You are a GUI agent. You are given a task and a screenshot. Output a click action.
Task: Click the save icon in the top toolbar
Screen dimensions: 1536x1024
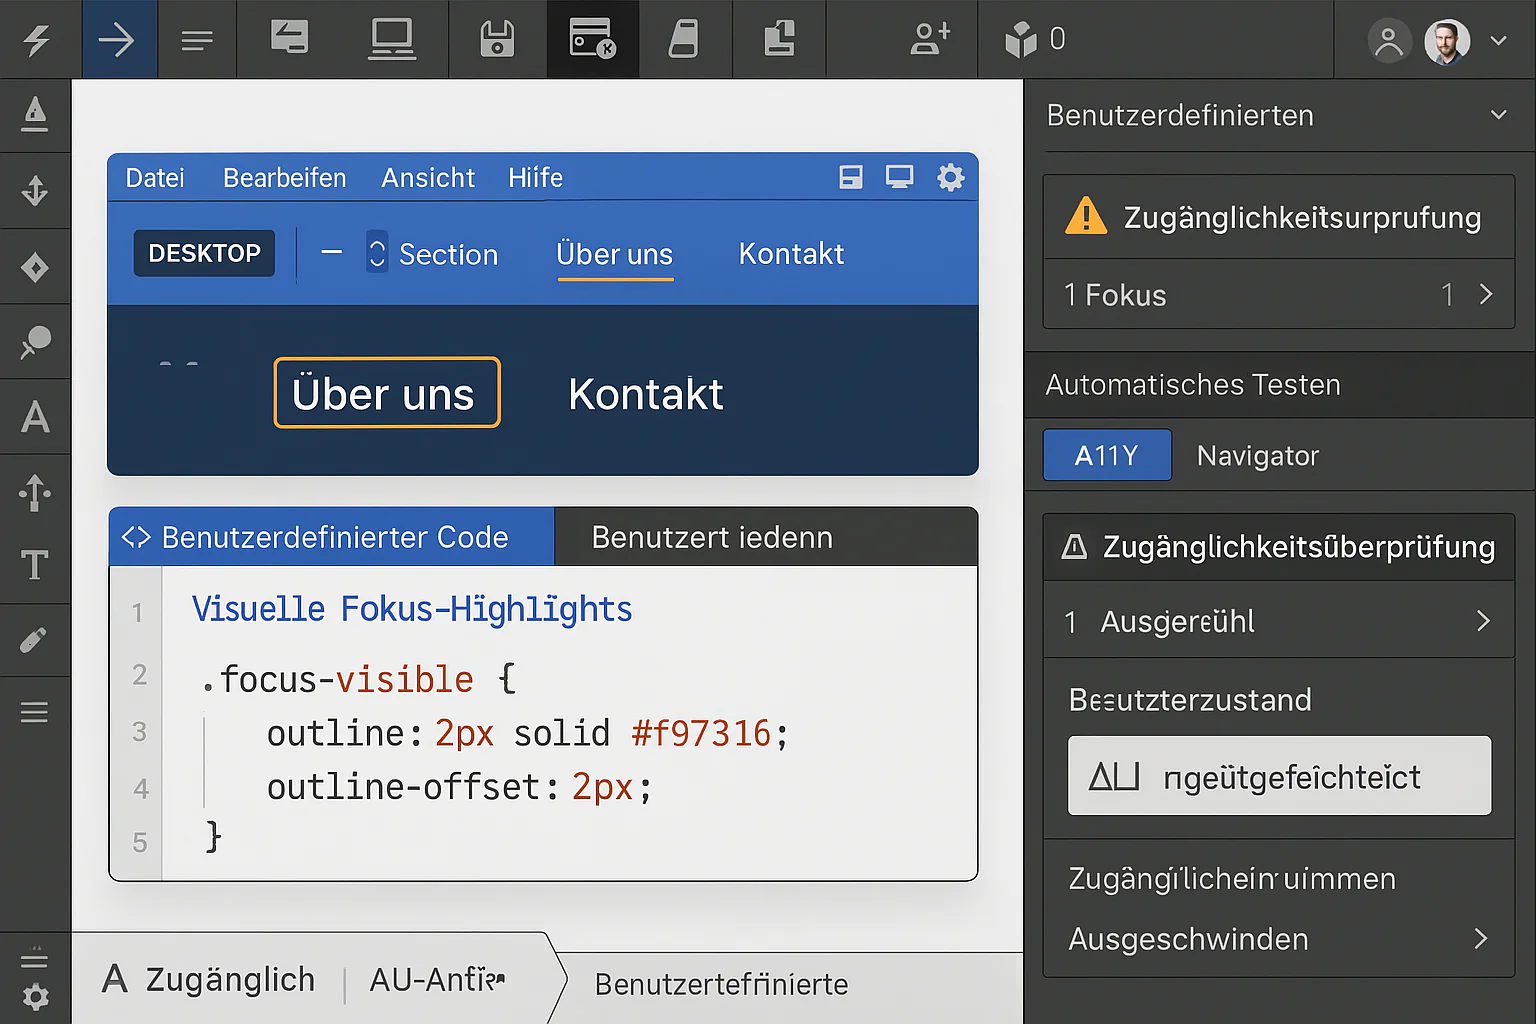497,39
